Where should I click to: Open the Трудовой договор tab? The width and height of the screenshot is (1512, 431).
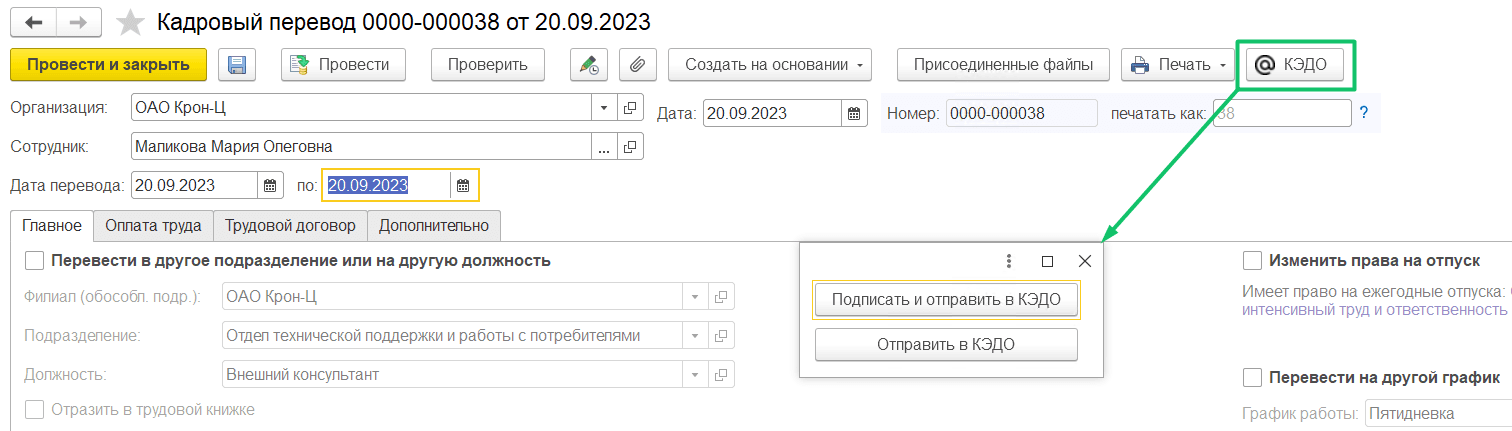290,225
